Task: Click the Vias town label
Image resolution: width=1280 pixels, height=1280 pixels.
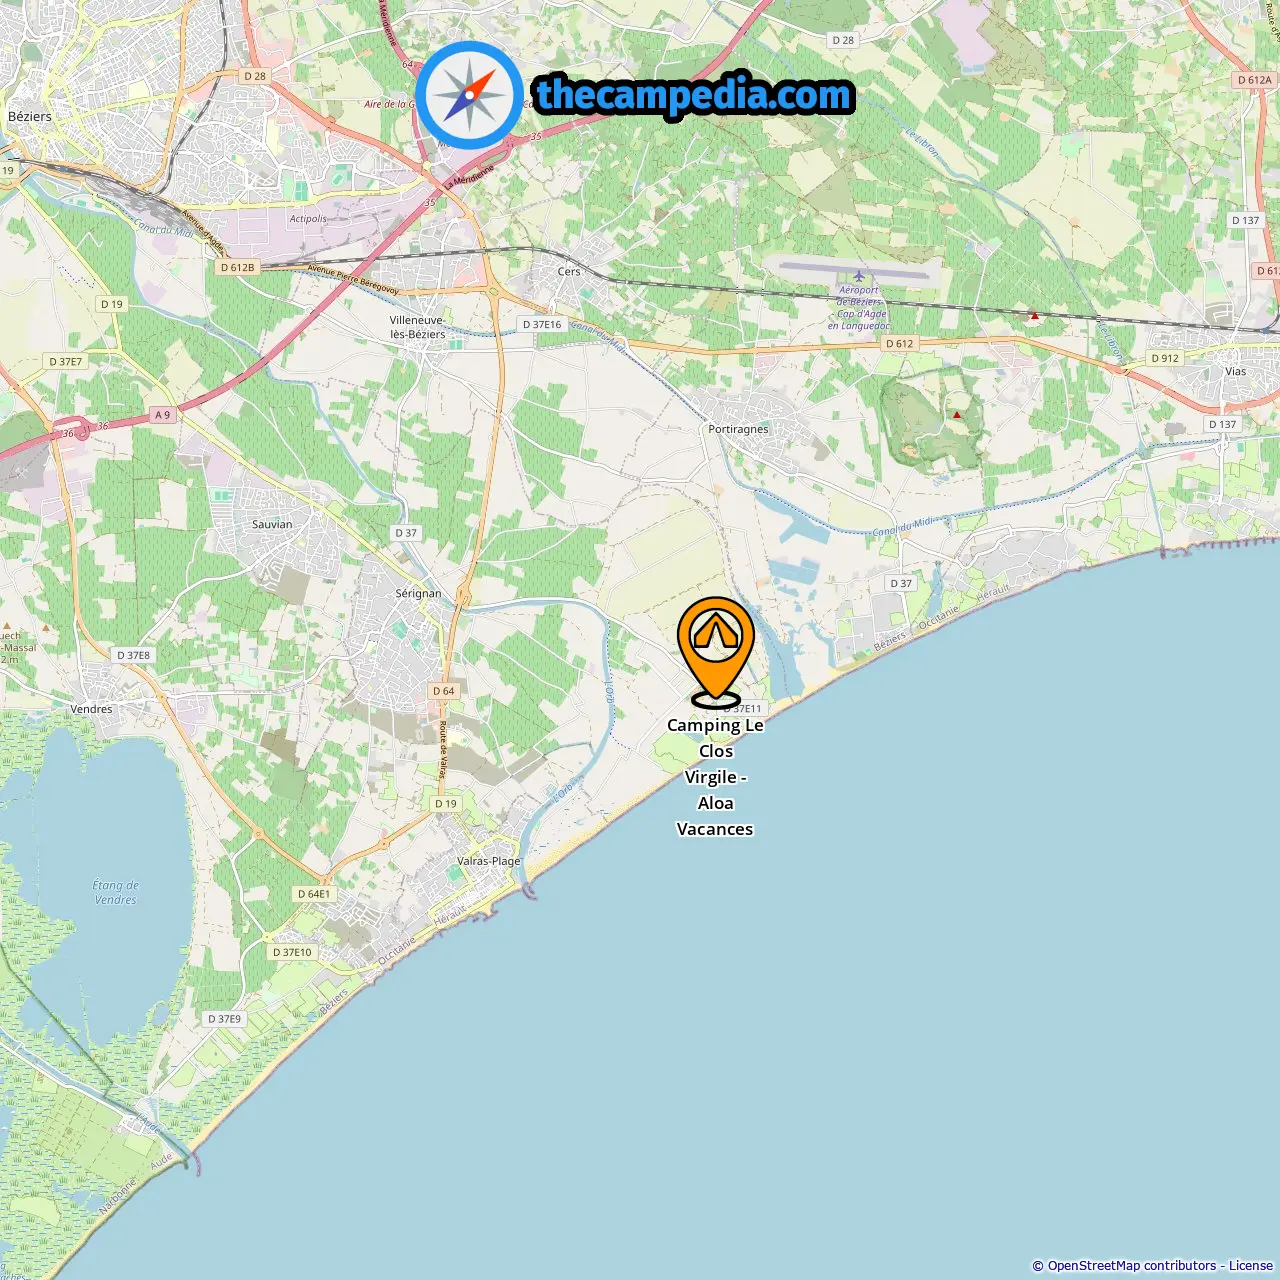Action: tap(1236, 371)
